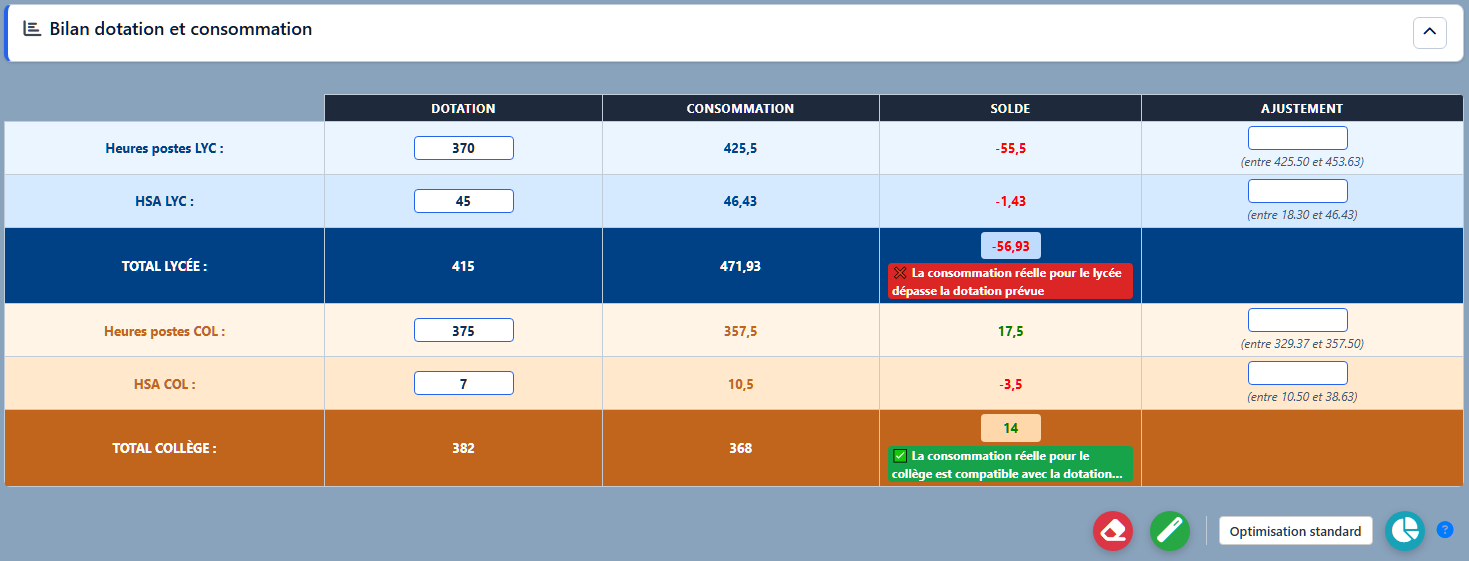The height and width of the screenshot is (561, 1469).
Task: Click the Heures postes LYC row label
Action: [x=164, y=148]
